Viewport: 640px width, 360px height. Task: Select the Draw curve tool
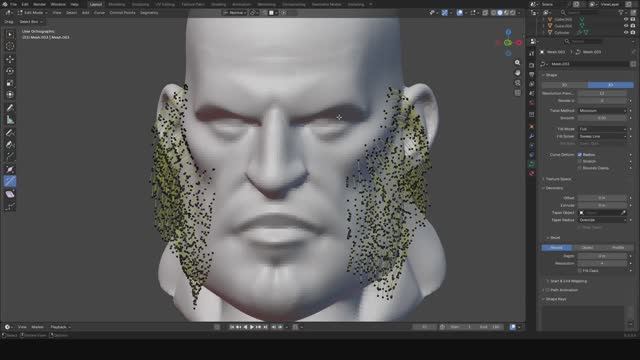point(10,133)
